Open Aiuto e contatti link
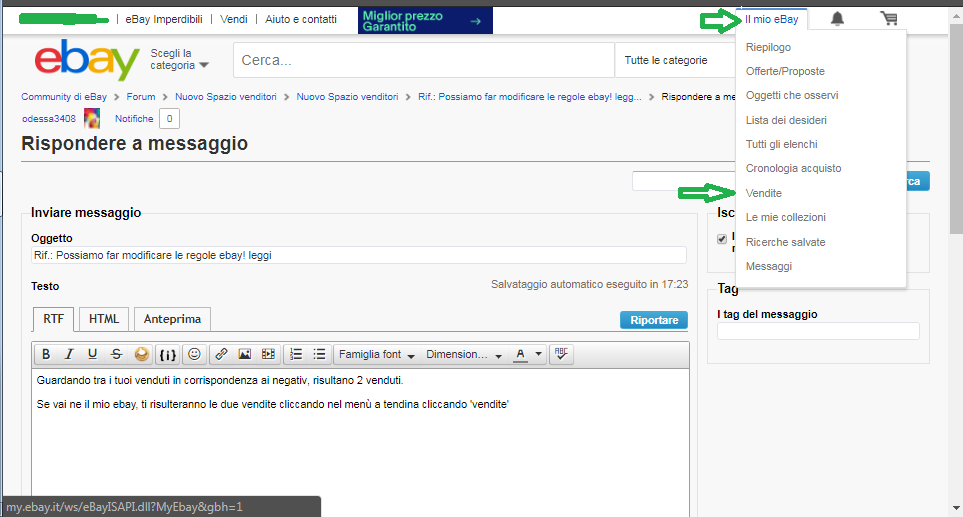This screenshot has height=517, width=963. click(301, 19)
